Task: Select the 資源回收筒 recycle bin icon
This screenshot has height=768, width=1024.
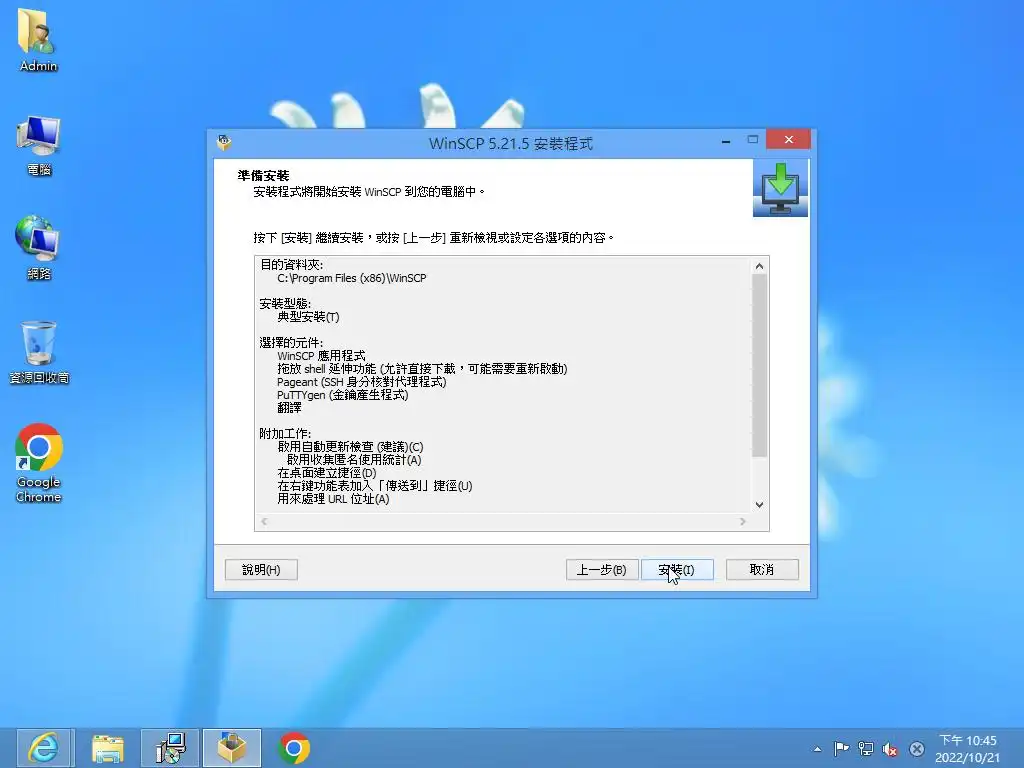Action: click(39, 353)
